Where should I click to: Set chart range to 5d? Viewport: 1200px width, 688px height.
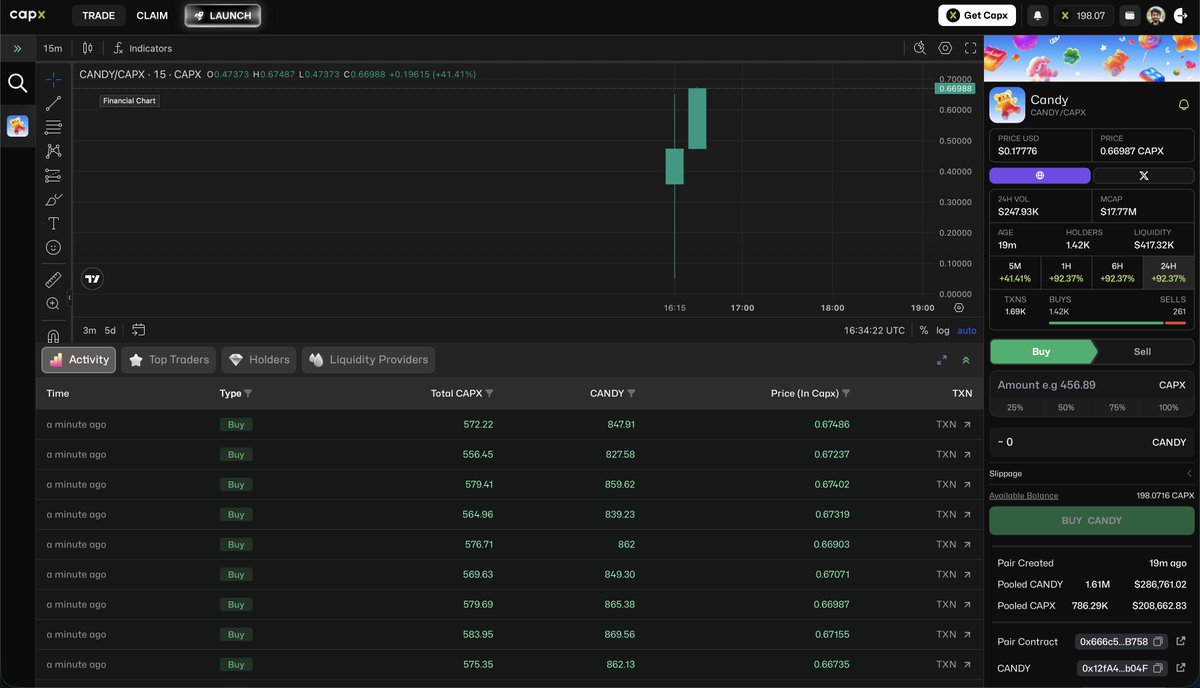tap(110, 330)
